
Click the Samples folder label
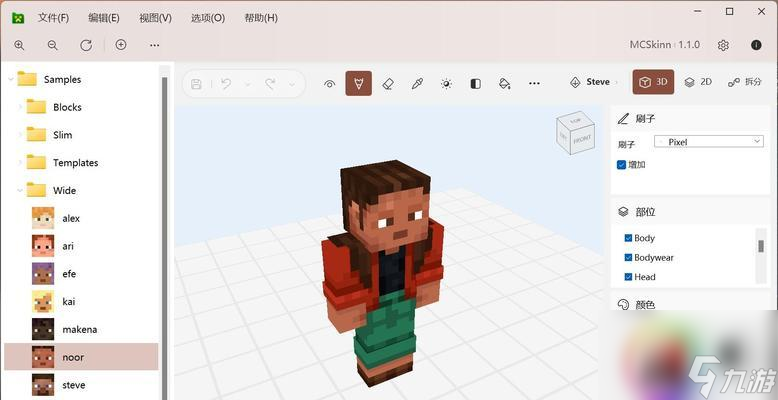63,79
